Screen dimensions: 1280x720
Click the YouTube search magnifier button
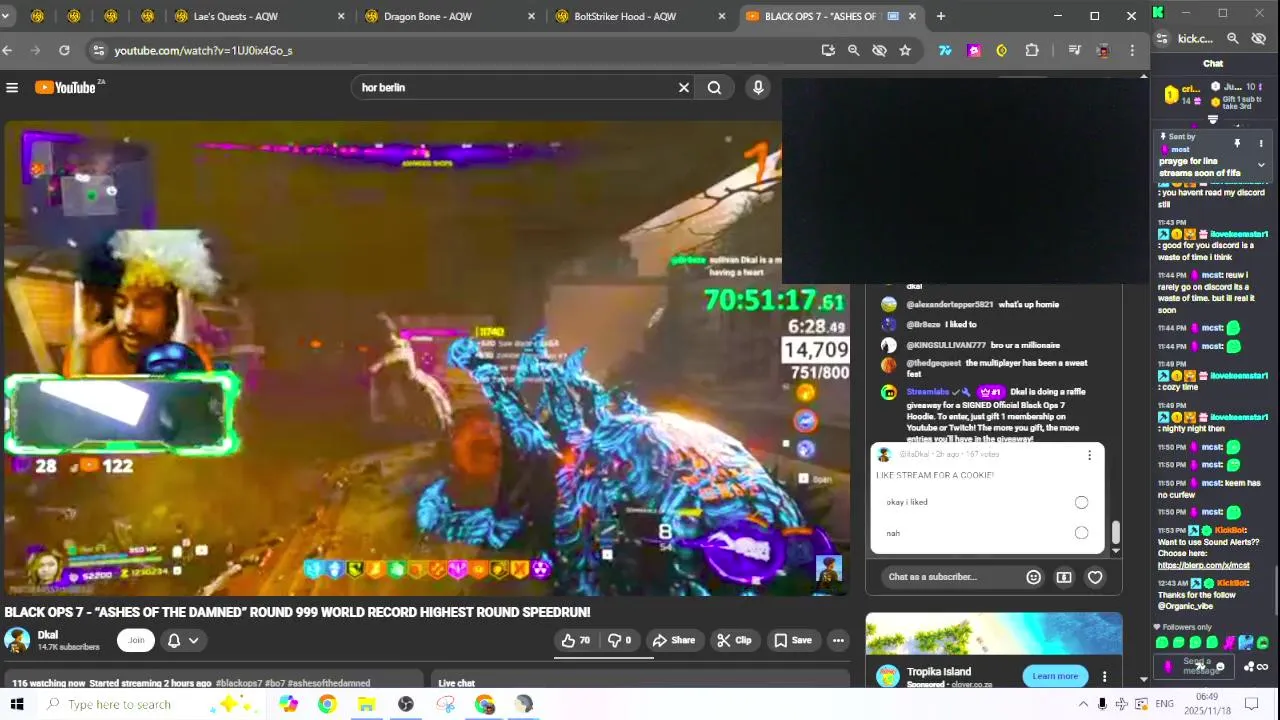point(714,88)
